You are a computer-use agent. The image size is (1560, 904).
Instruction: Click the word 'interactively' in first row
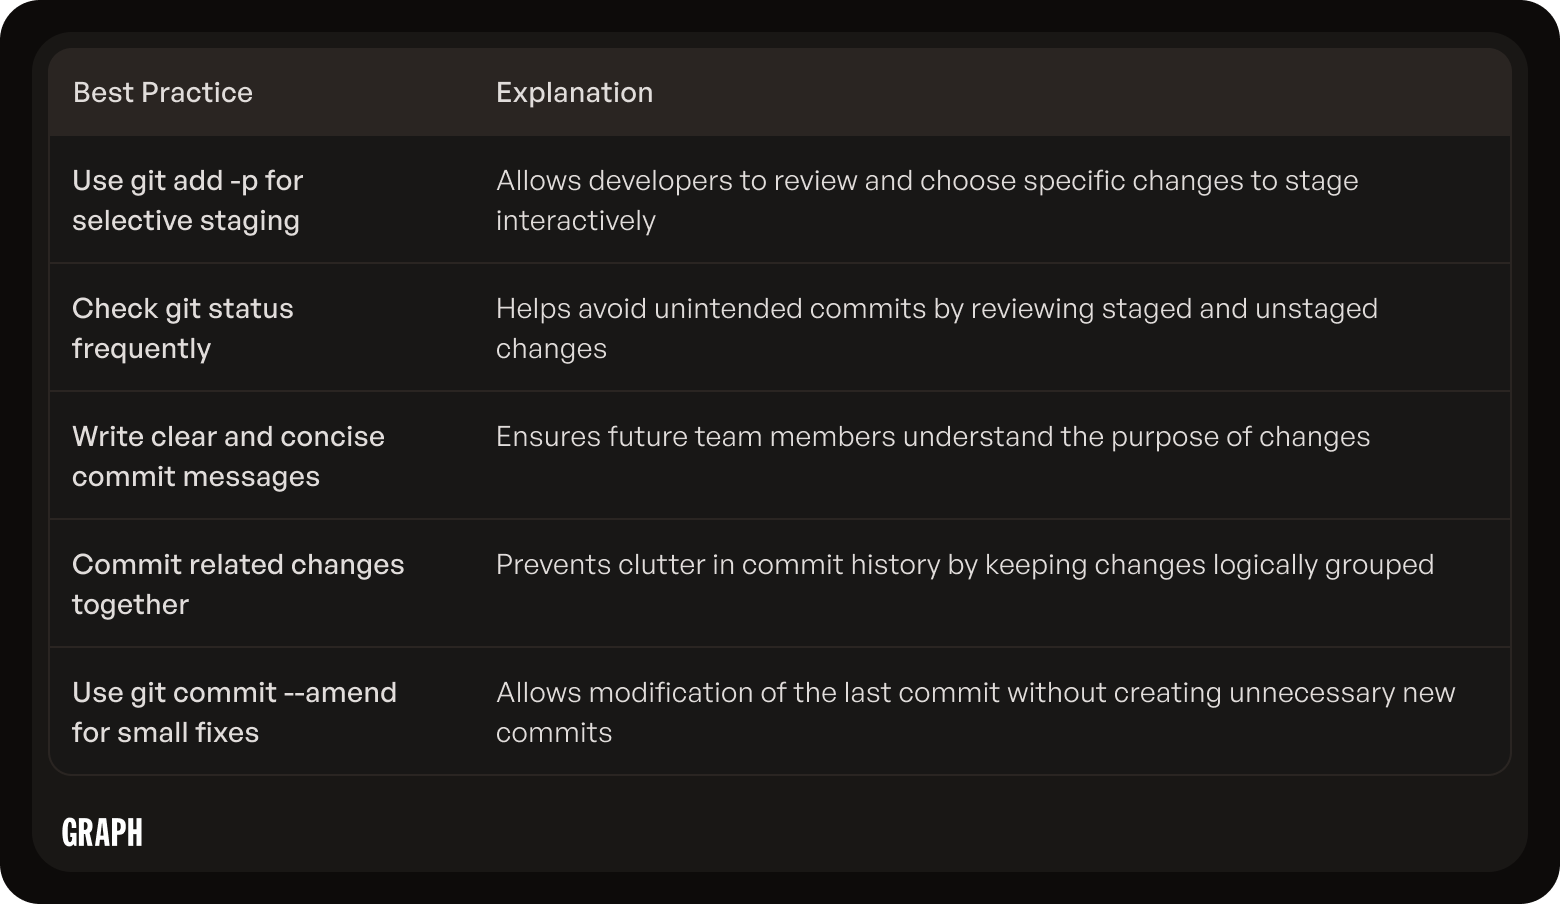tap(576, 221)
